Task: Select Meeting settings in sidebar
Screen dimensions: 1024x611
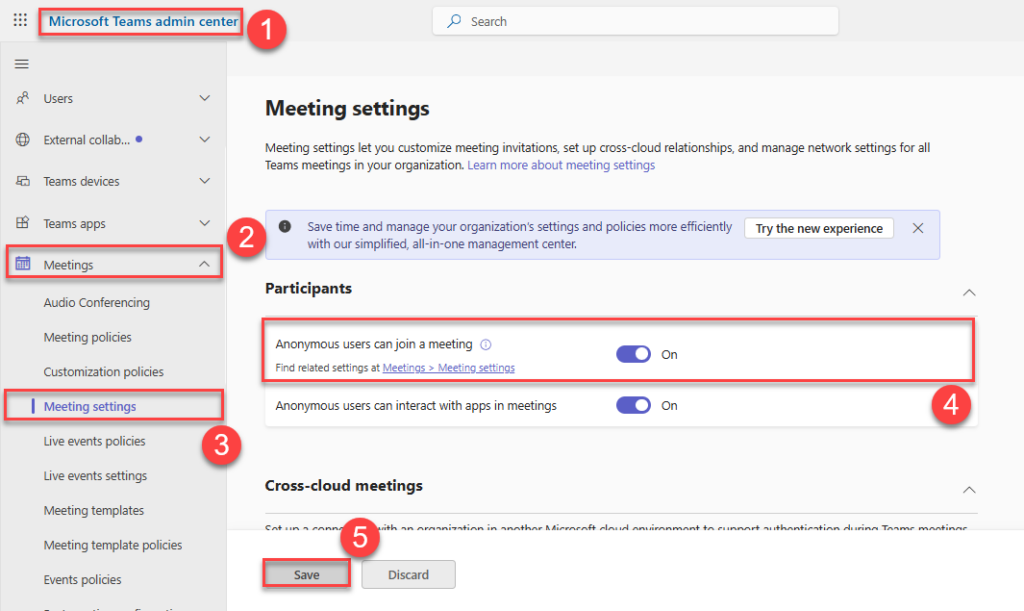Action: [x=90, y=406]
